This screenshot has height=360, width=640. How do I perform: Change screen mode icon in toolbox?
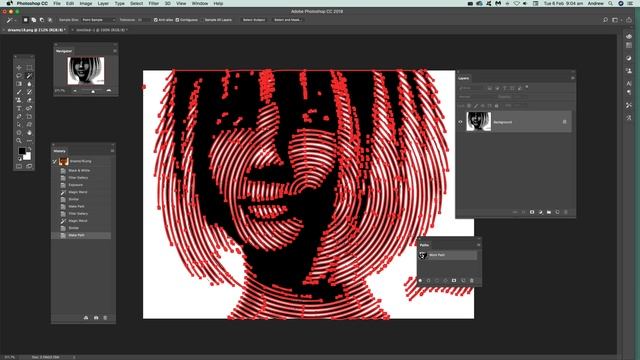29,166
